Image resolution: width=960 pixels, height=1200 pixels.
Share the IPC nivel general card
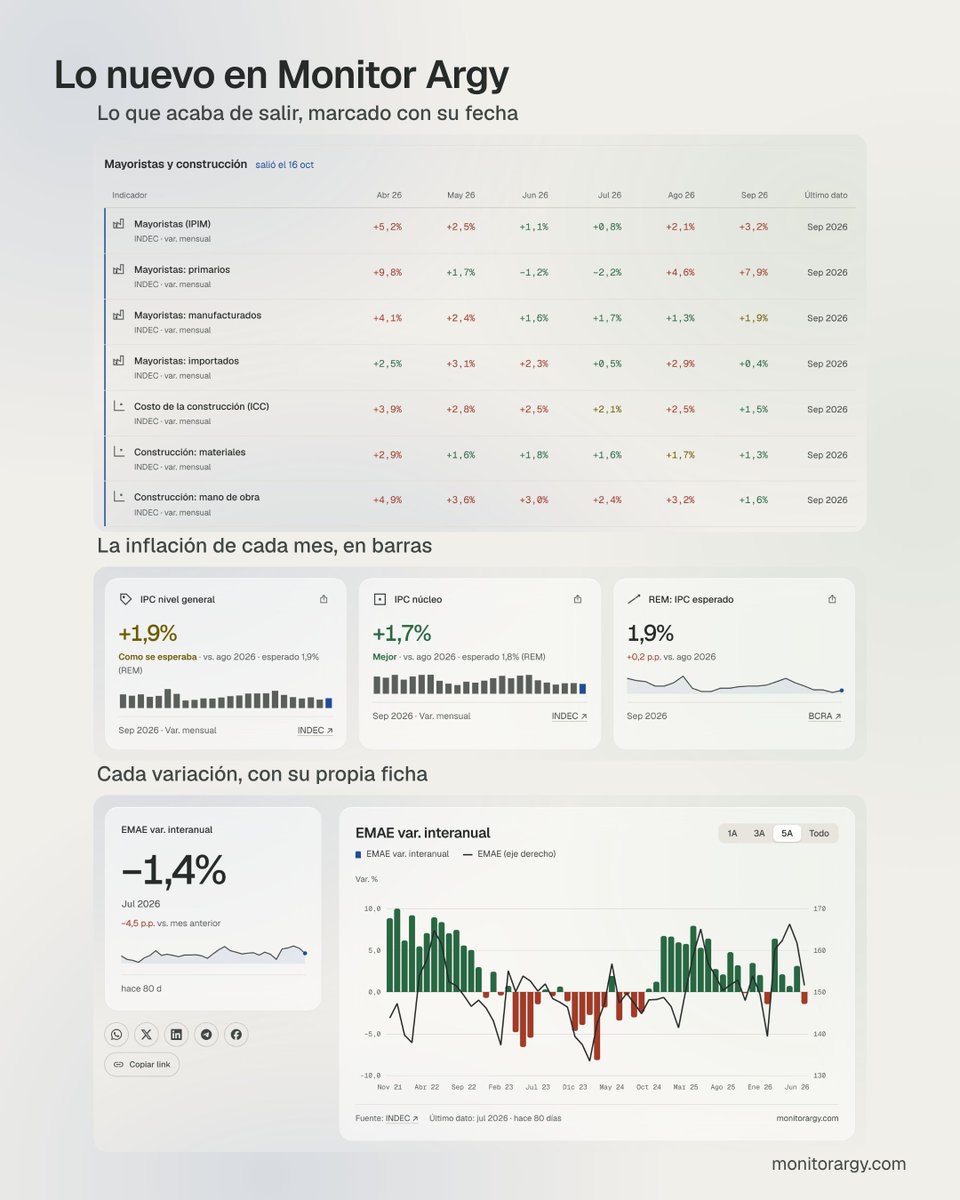[x=323, y=599]
